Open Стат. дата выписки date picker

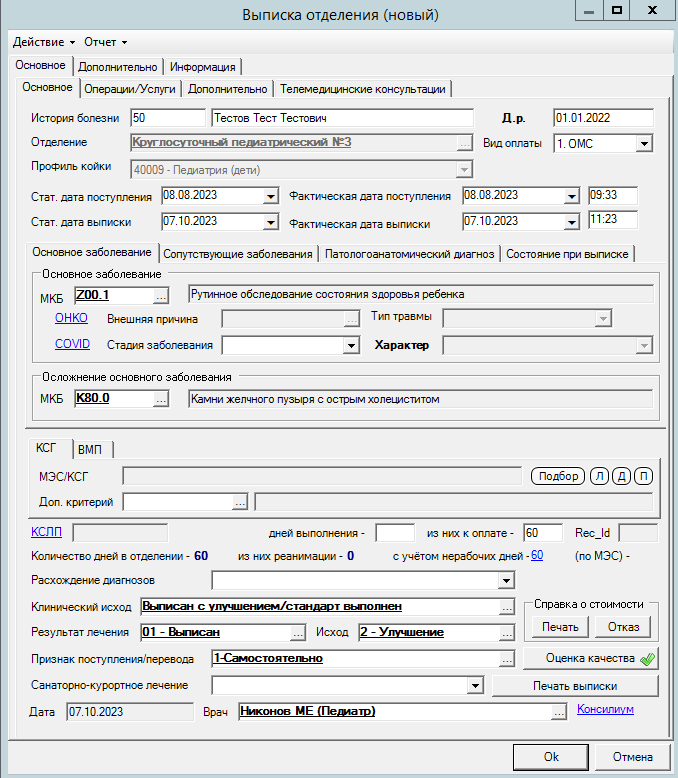click(270, 222)
